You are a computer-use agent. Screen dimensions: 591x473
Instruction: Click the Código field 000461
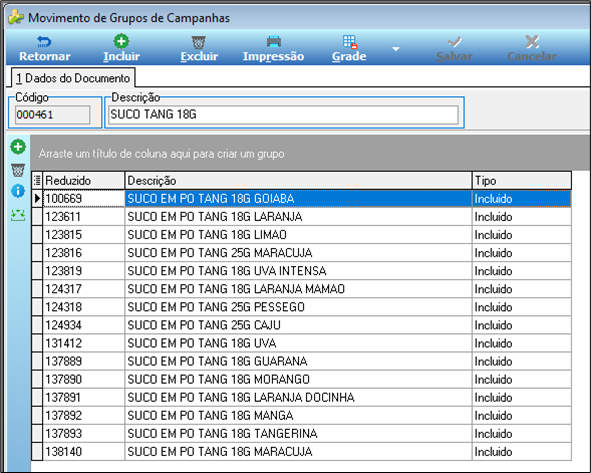point(53,115)
